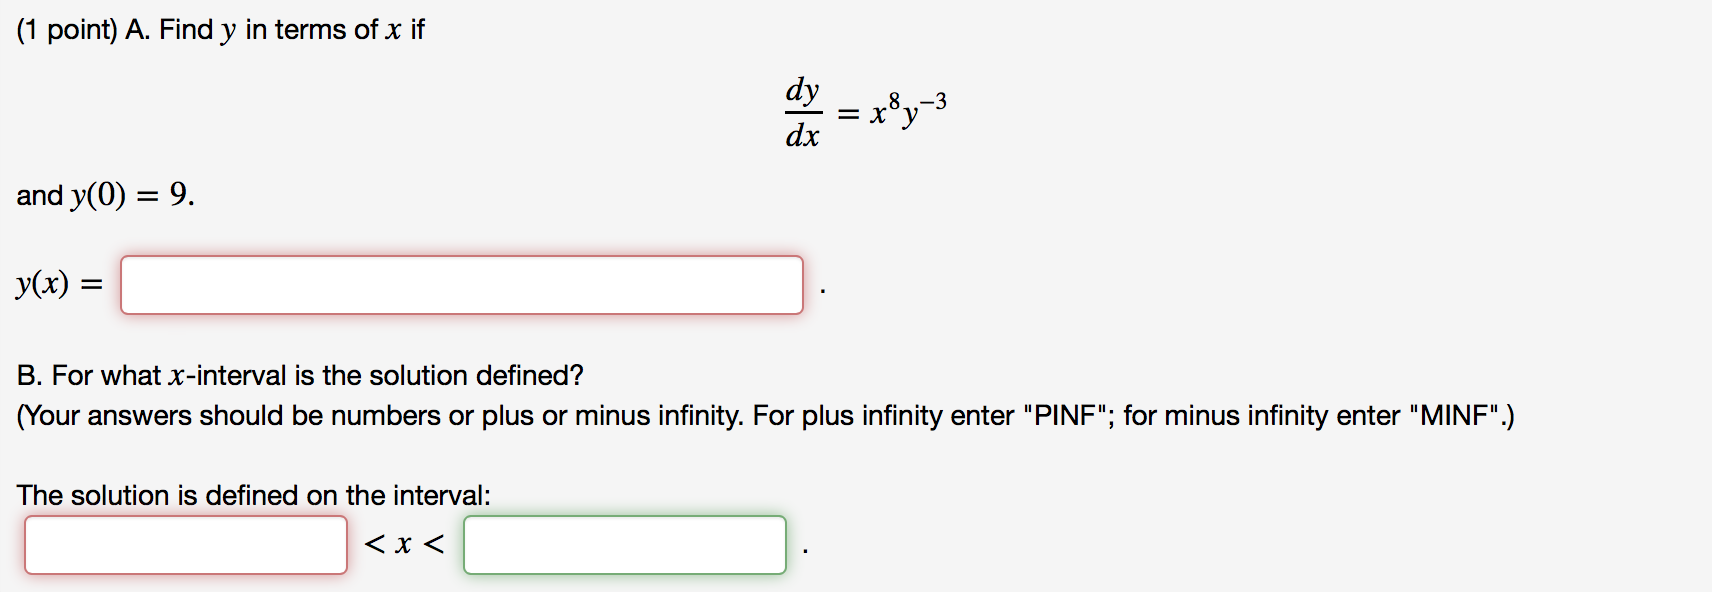Select the green-bordered right endpoint field
Screen dimensions: 1712x592
[625, 544]
